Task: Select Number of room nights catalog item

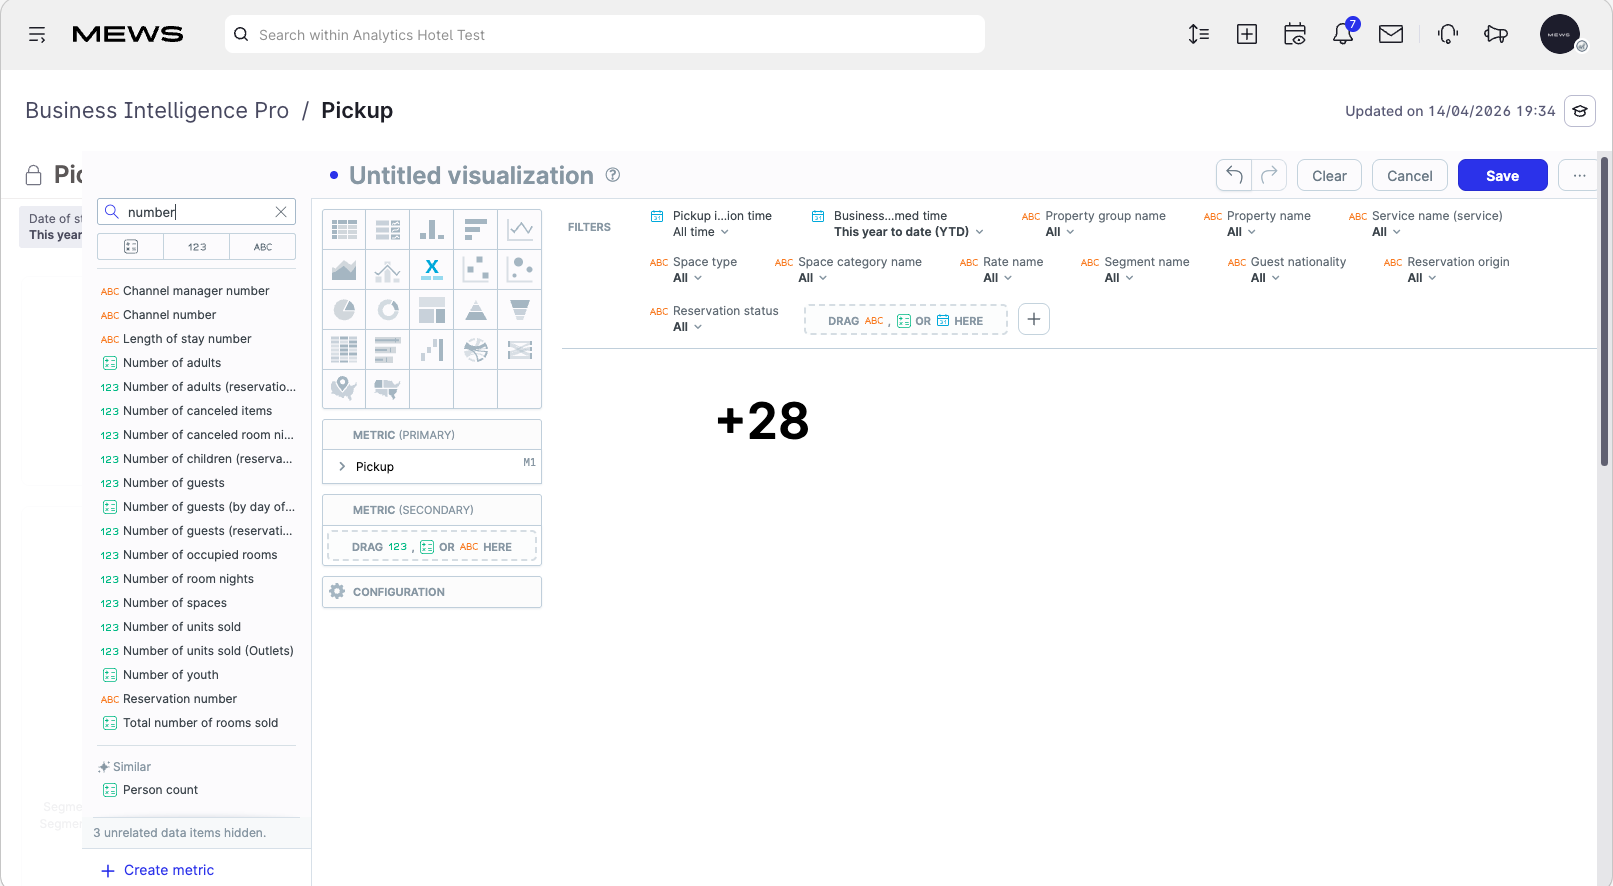Action: [x=188, y=579]
